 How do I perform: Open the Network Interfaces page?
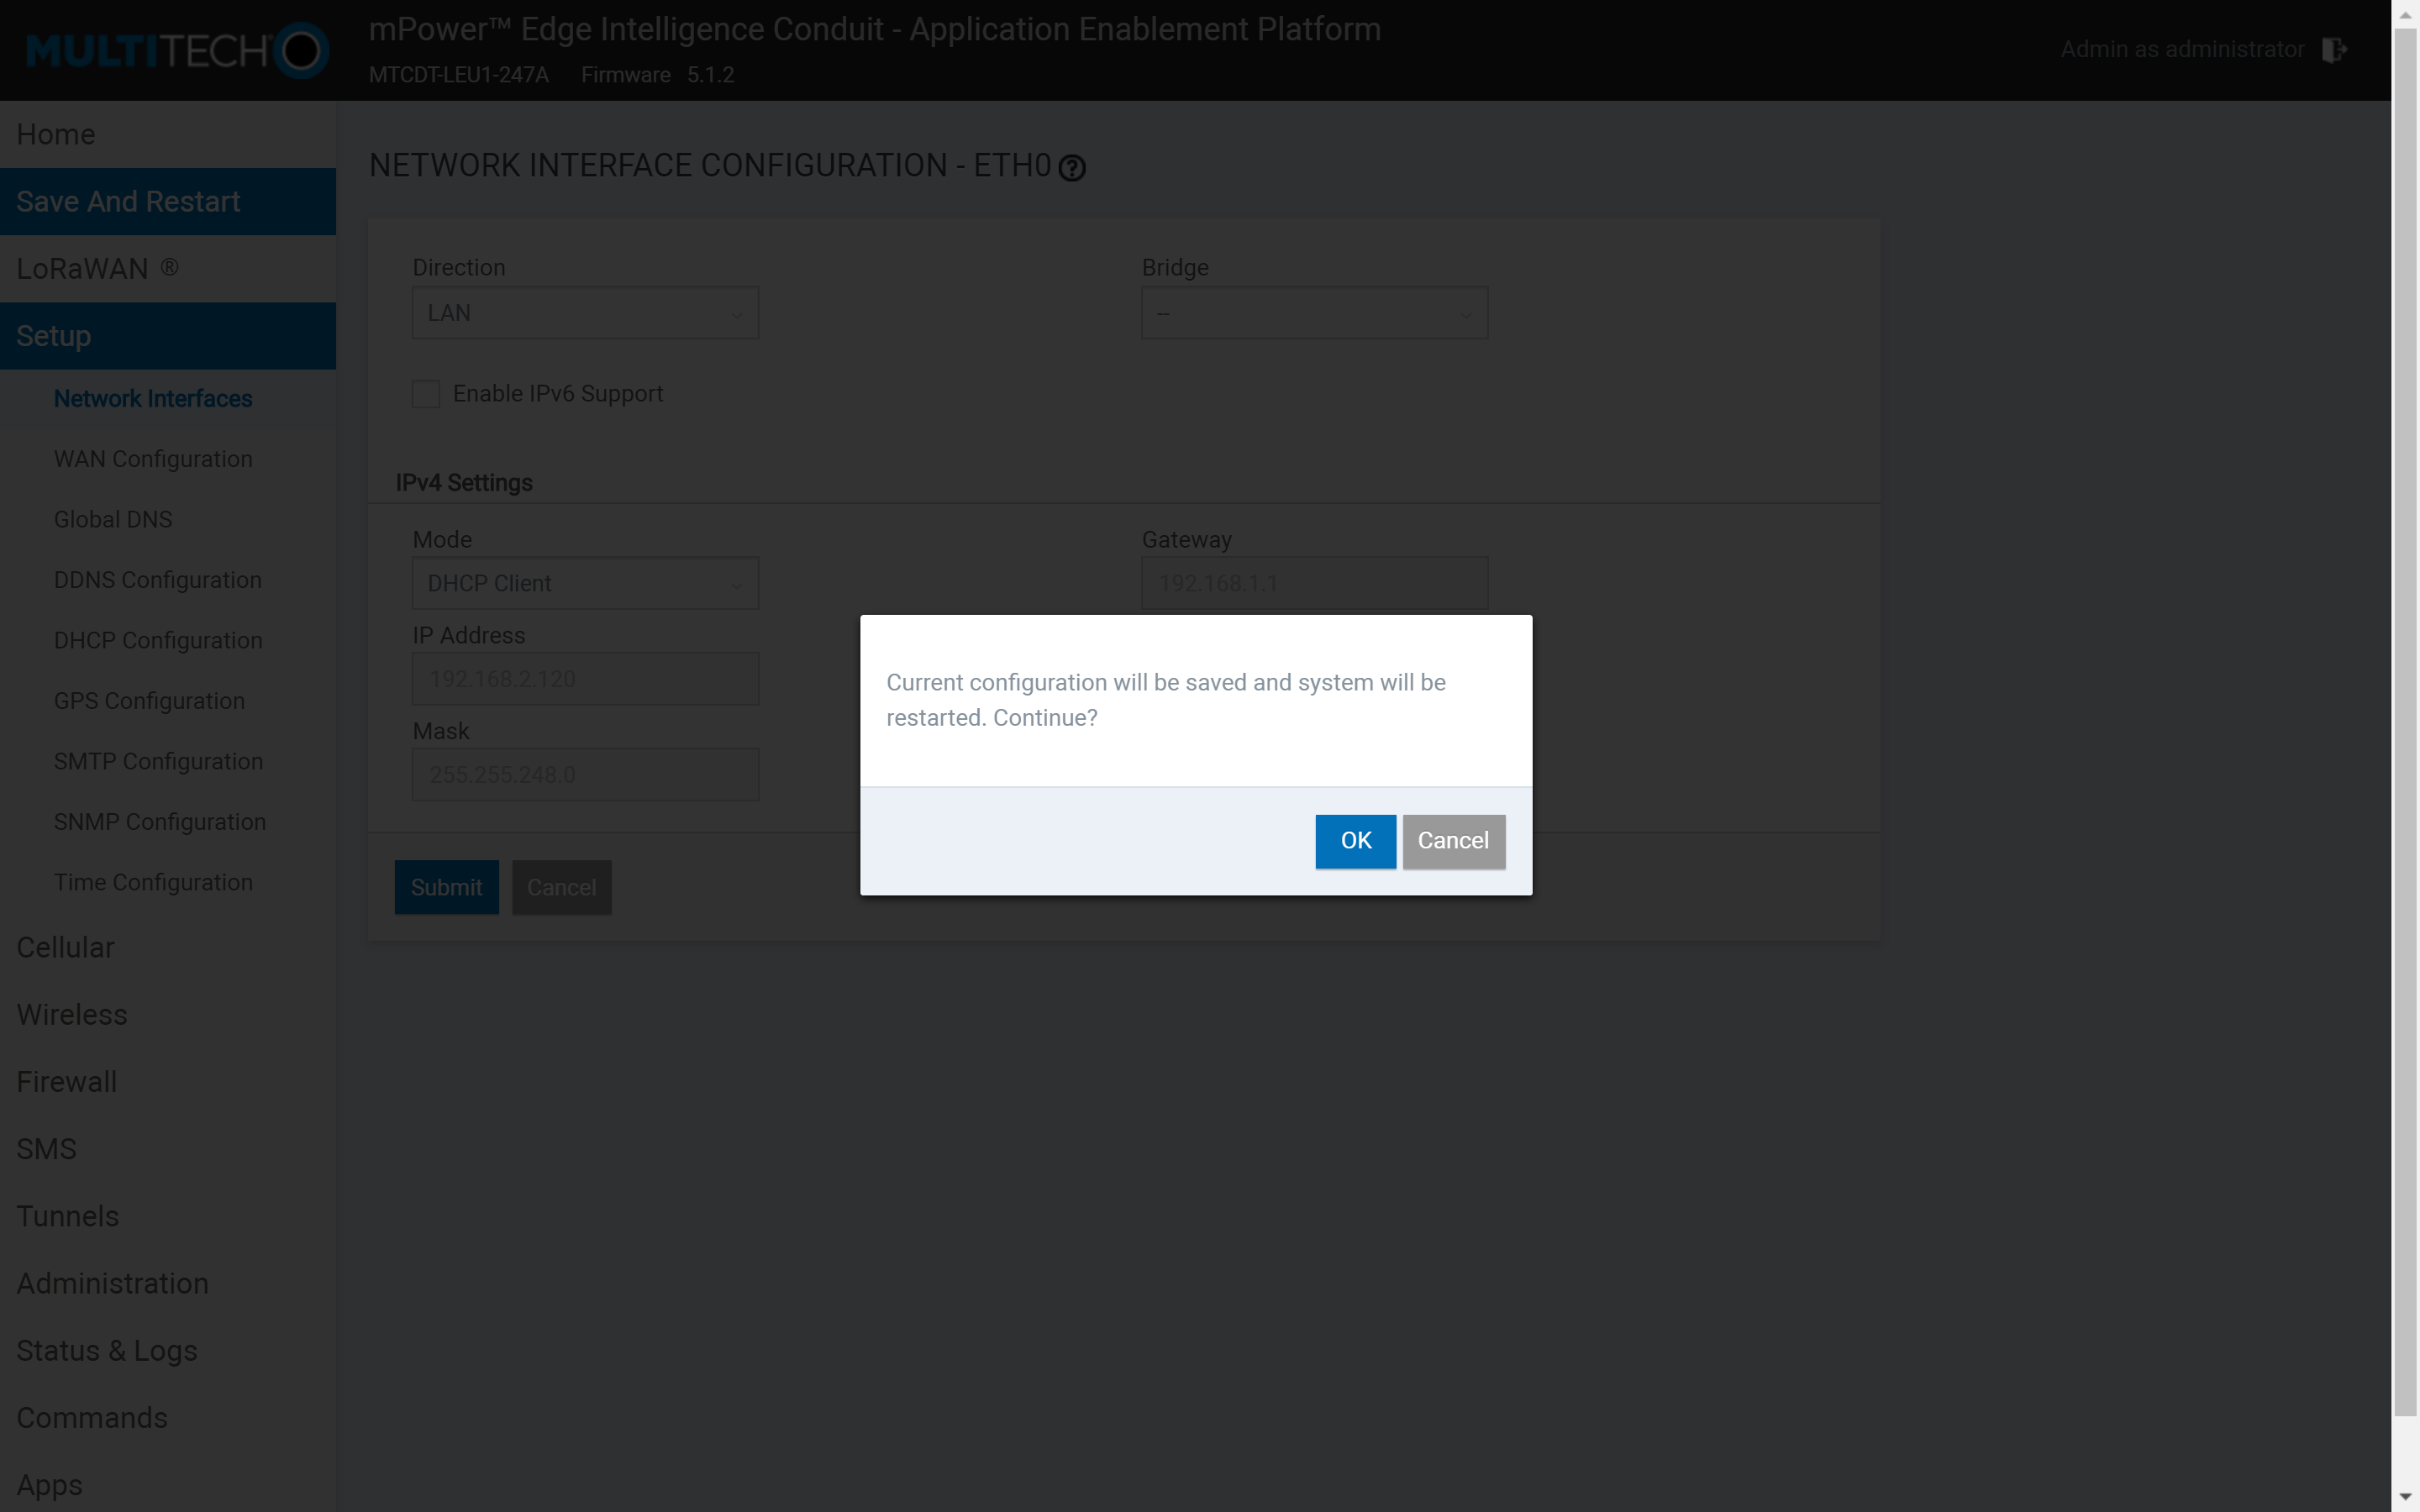coord(152,398)
